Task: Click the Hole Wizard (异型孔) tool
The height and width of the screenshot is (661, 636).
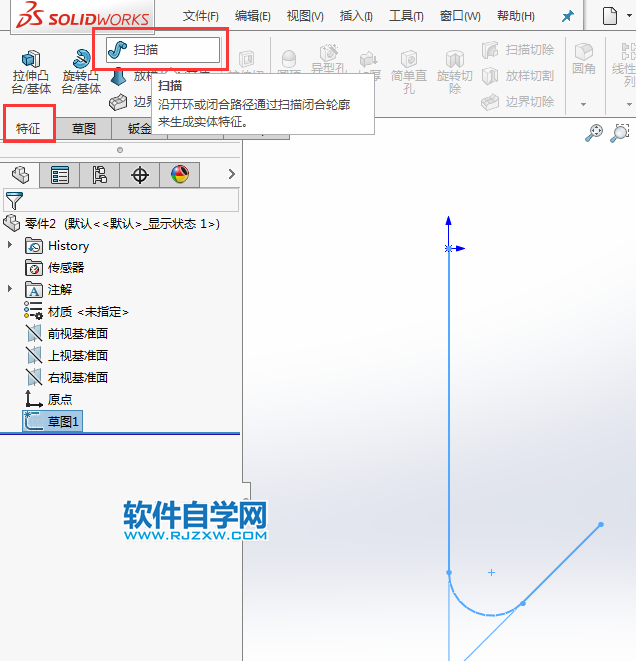Action: click(329, 58)
